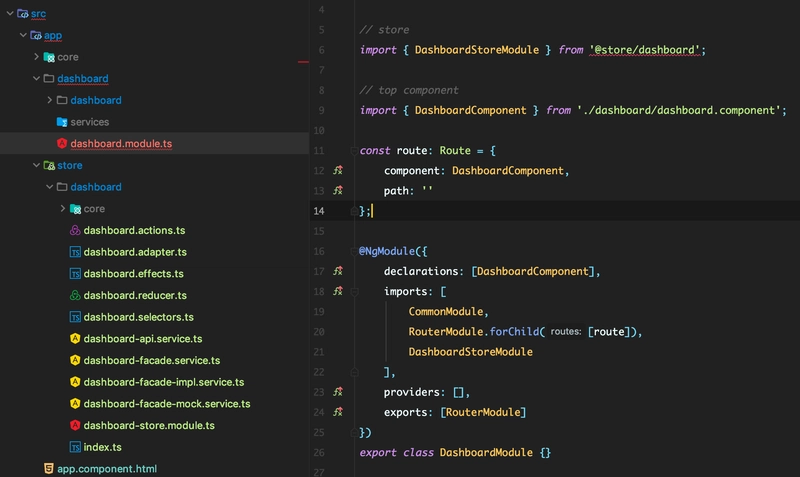Click the HTML icon of app.component.html
Screen dimensions: 800x477
coord(48,468)
